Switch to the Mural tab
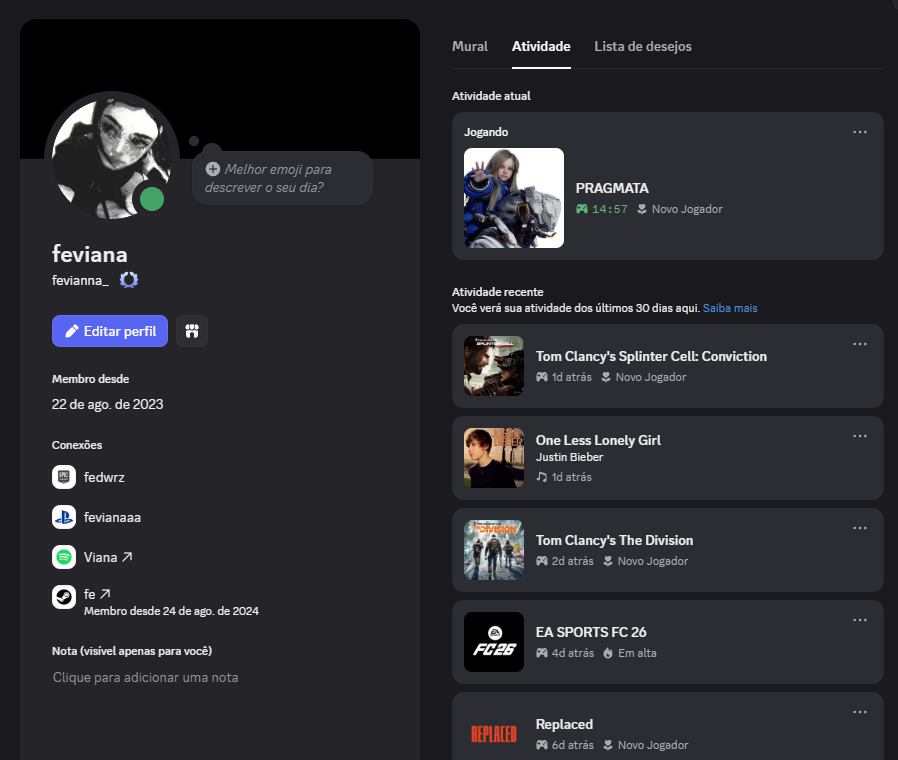Screen dimensions: 898x760 (470, 46)
